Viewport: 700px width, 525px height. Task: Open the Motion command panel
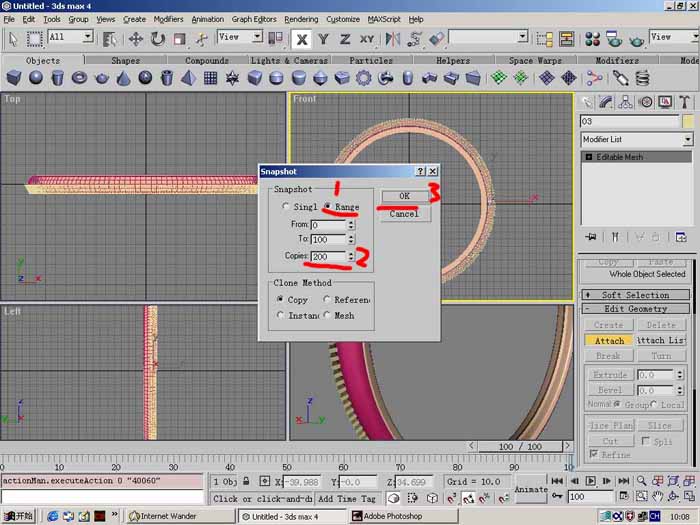pyautogui.click(x=646, y=103)
